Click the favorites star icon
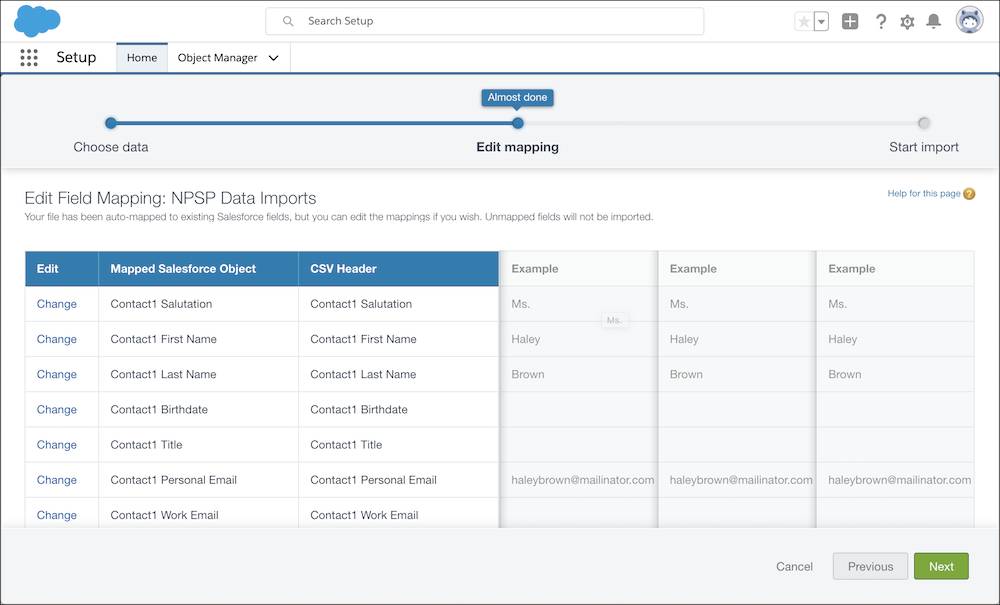This screenshot has width=1000, height=605. click(x=804, y=21)
